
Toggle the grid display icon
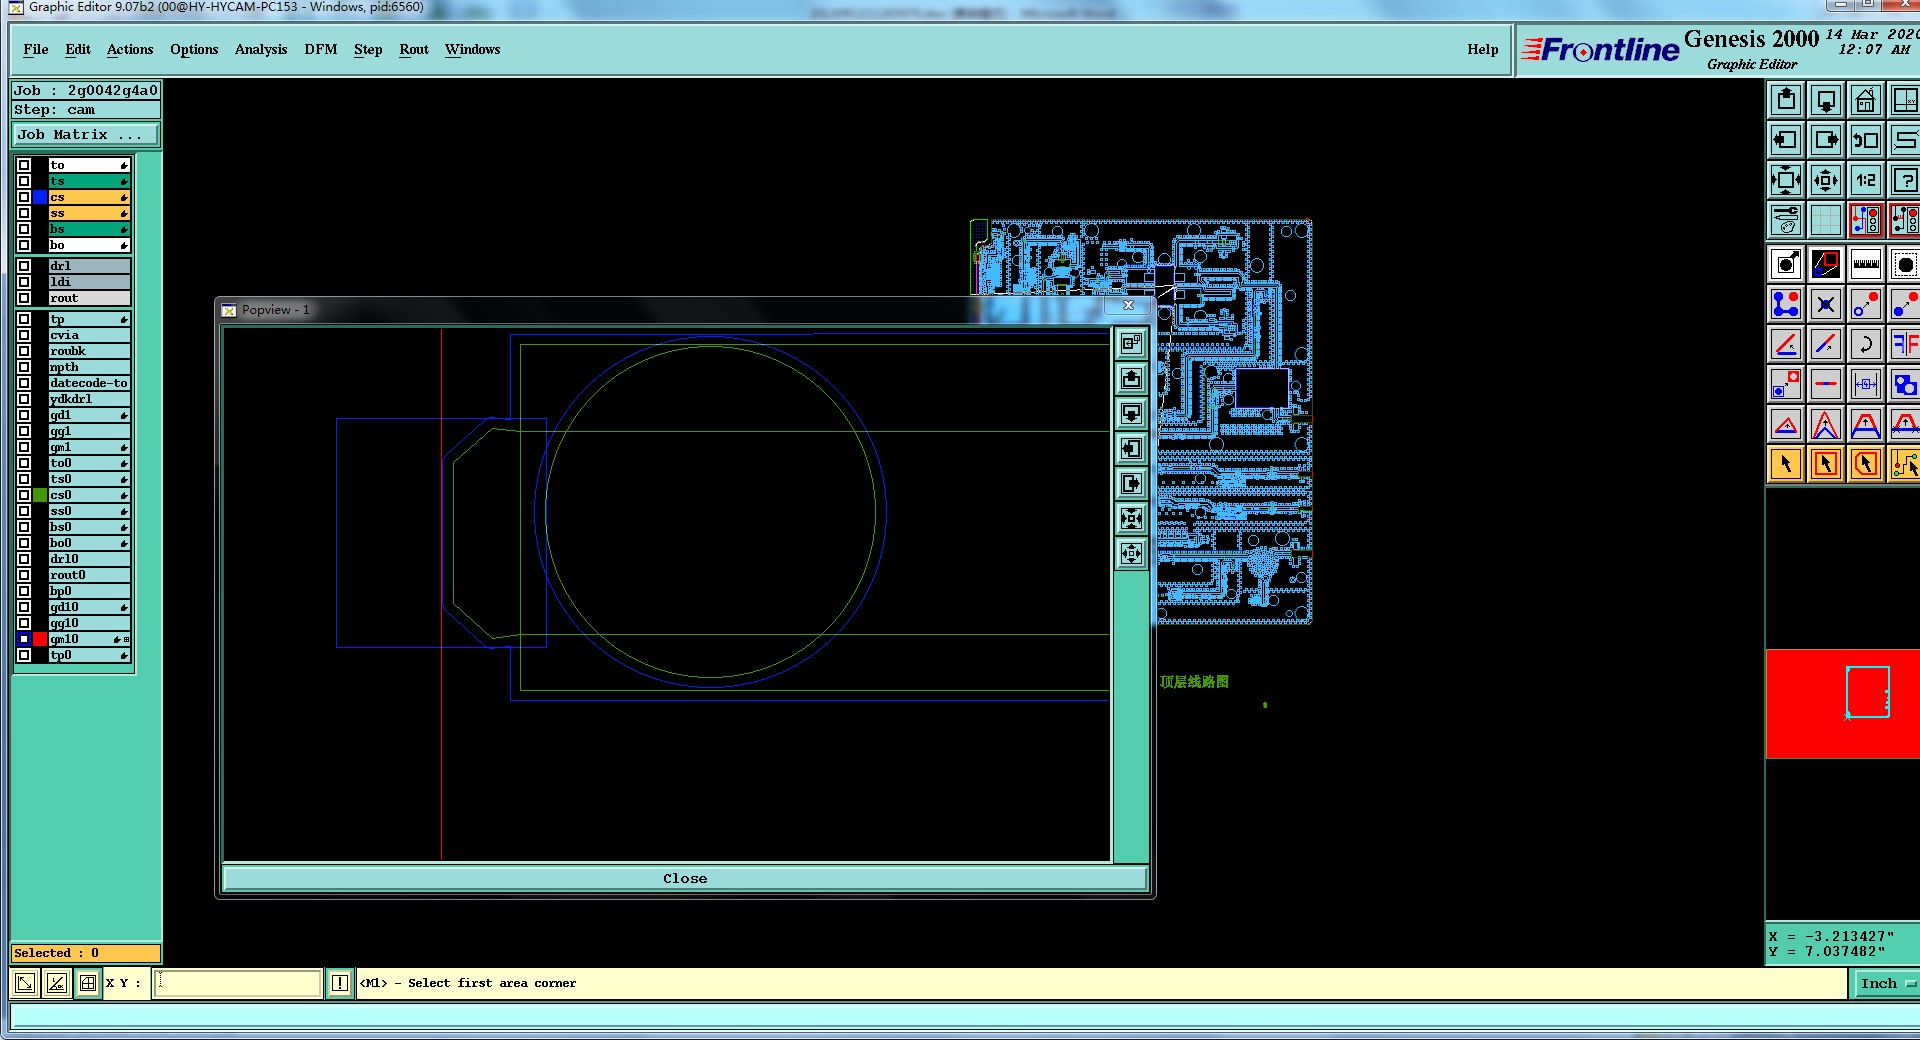click(1826, 219)
